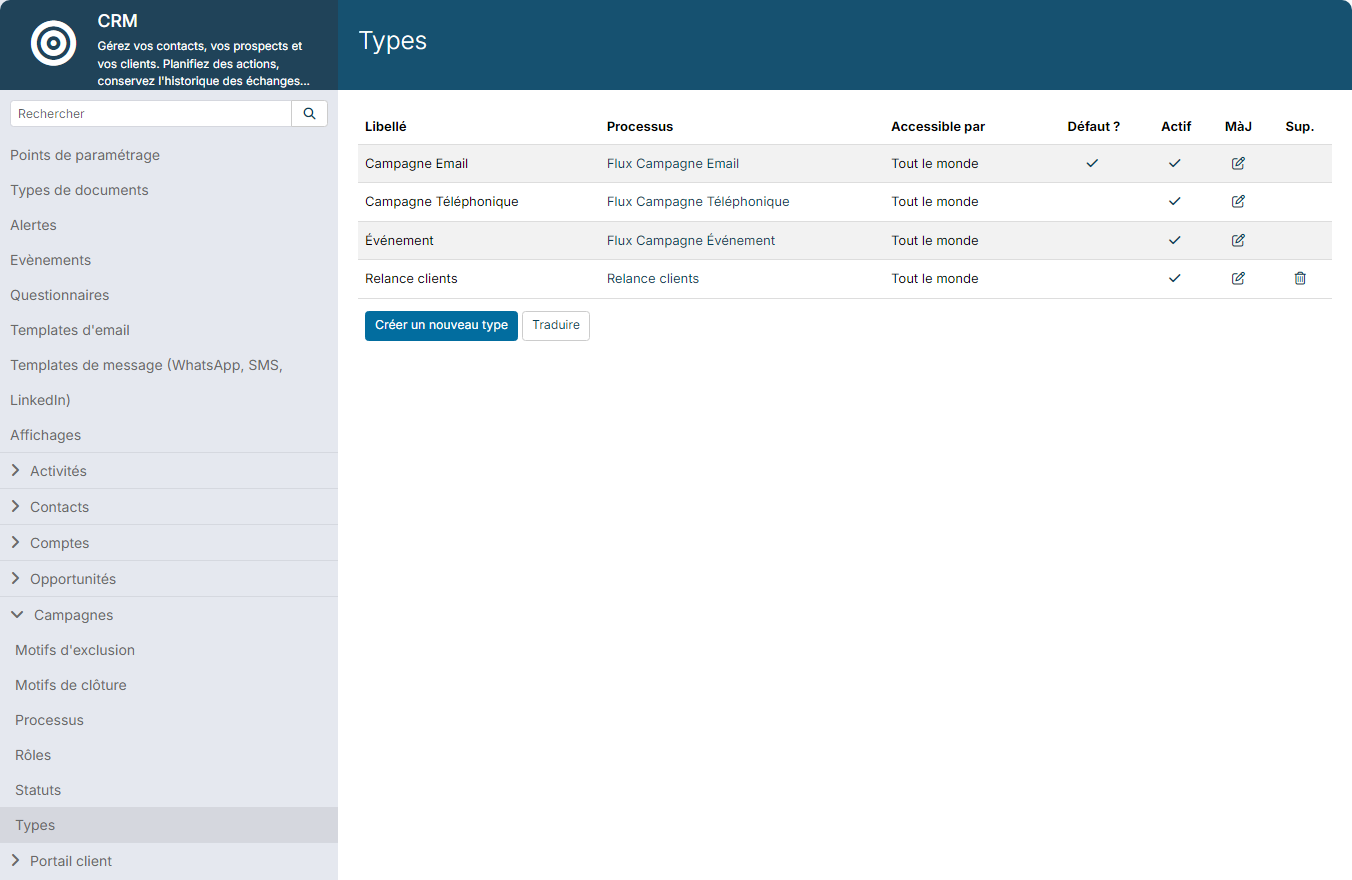Click Créer un nouveau type button
1352x880 pixels.
[x=441, y=325]
